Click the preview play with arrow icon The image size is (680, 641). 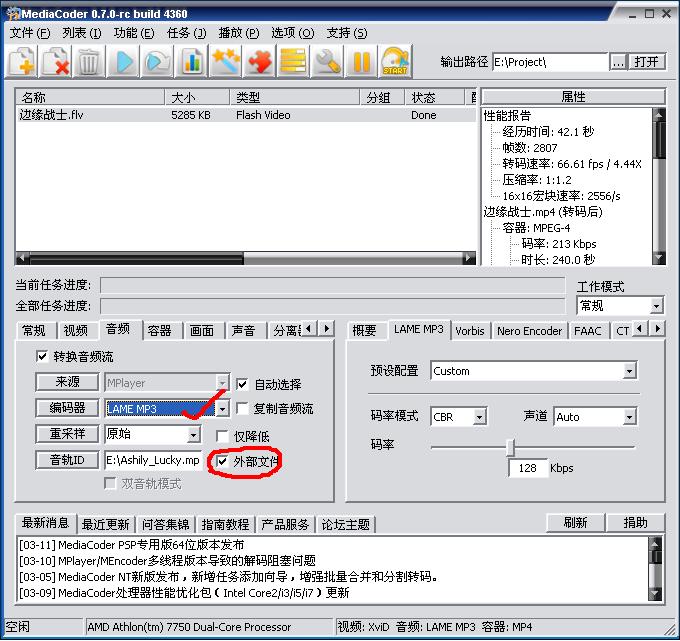pos(157,61)
